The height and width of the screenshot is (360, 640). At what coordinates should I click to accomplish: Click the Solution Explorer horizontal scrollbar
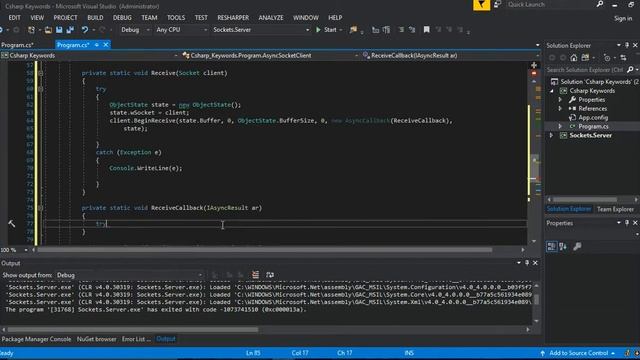[584, 200]
